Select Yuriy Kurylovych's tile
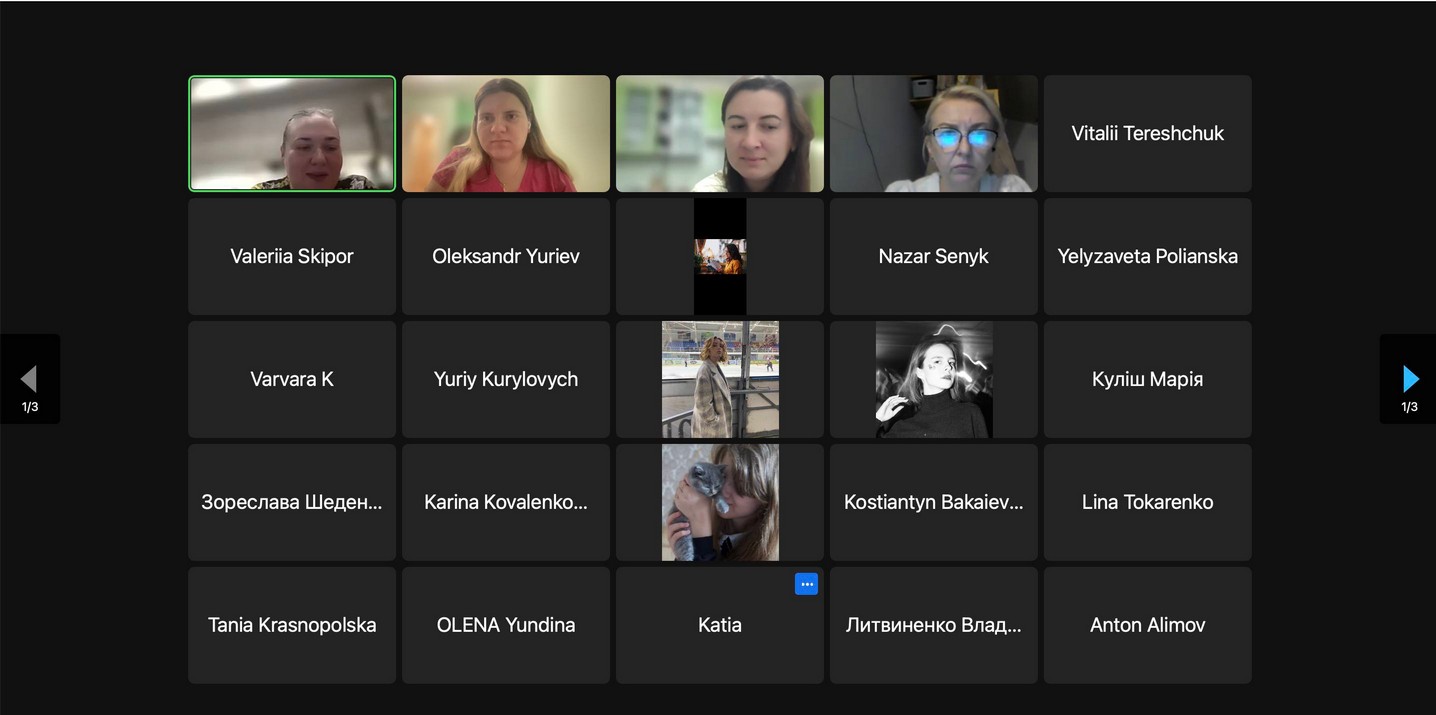The height and width of the screenshot is (715, 1436). click(x=506, y=379)
